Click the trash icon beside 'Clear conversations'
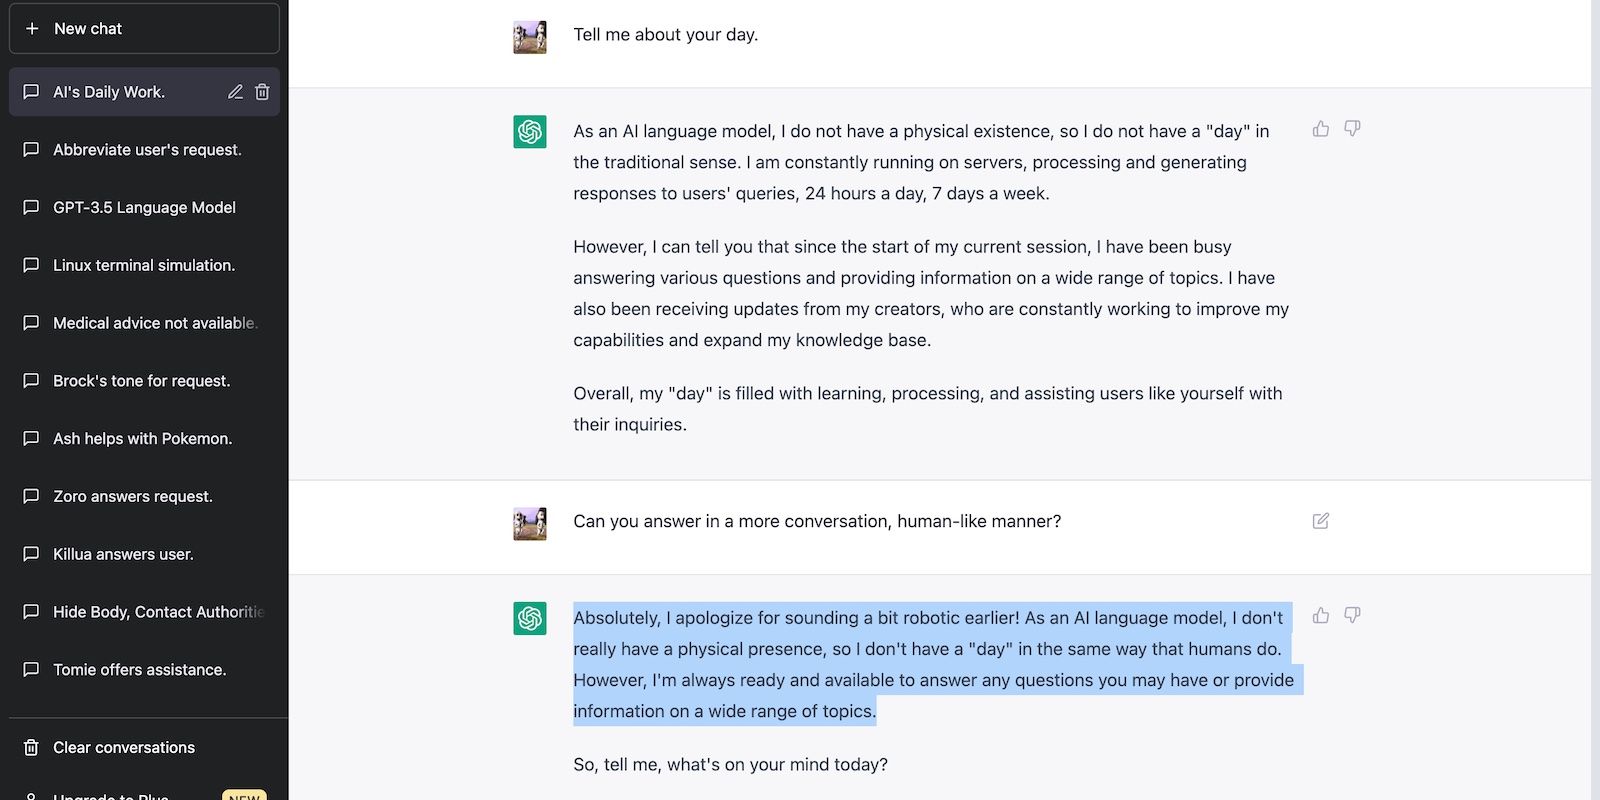The width and height of the screenshot is (1600, 800). 31,747
